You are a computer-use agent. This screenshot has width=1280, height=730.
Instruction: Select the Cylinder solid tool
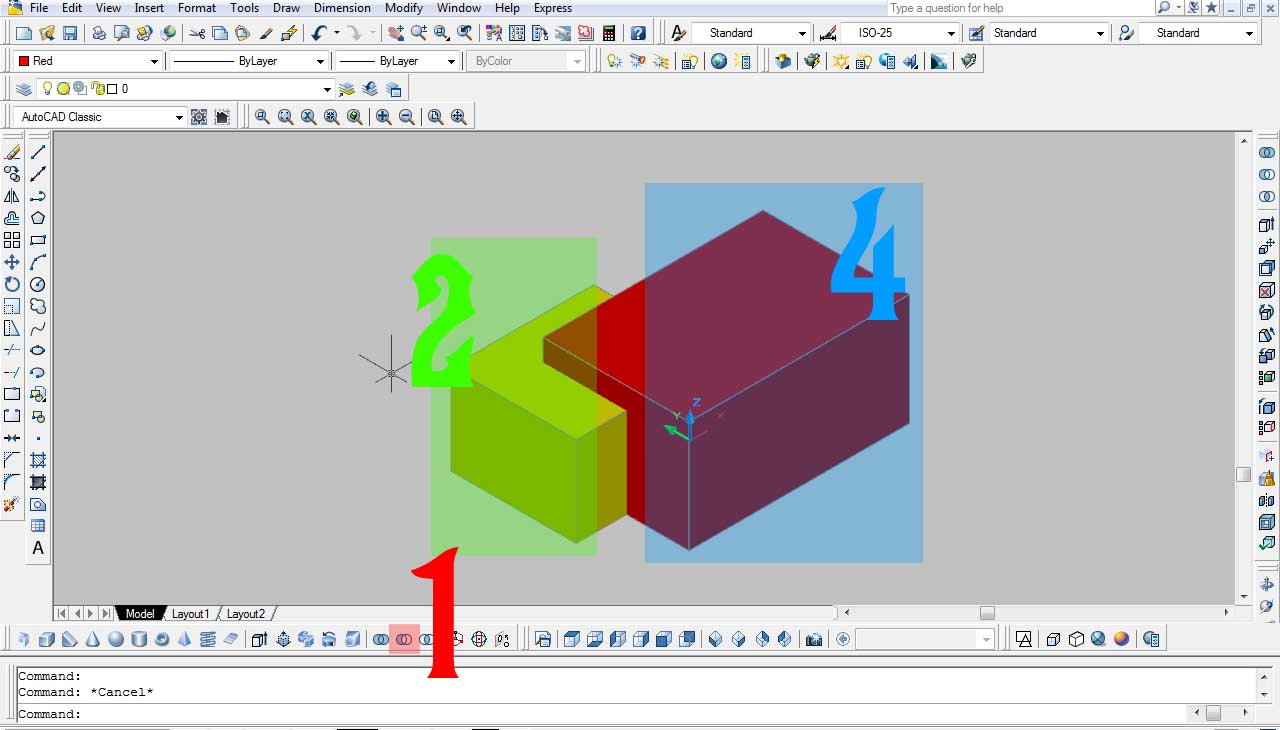(x=139, y=639)
